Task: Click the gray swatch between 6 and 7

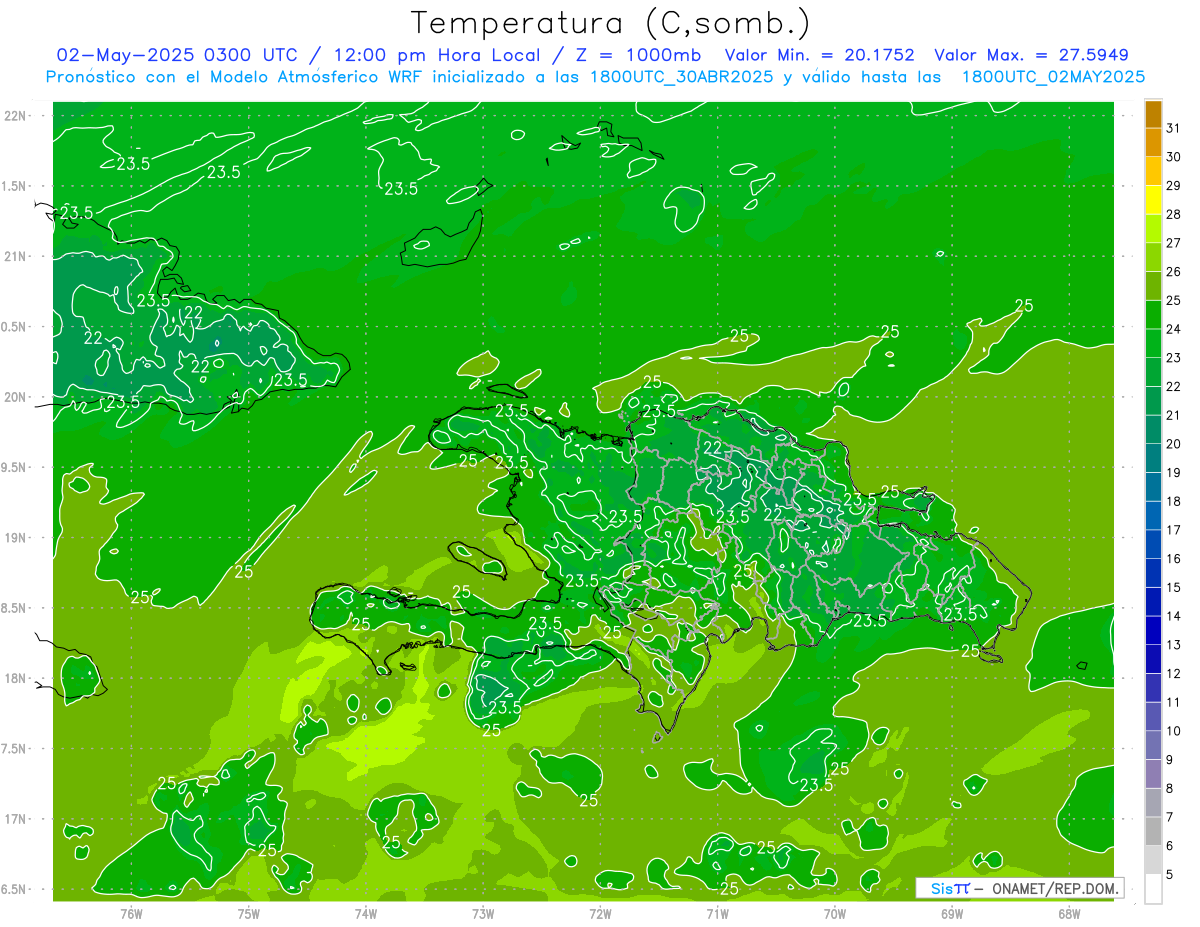Action: [x=1153, y=831]
